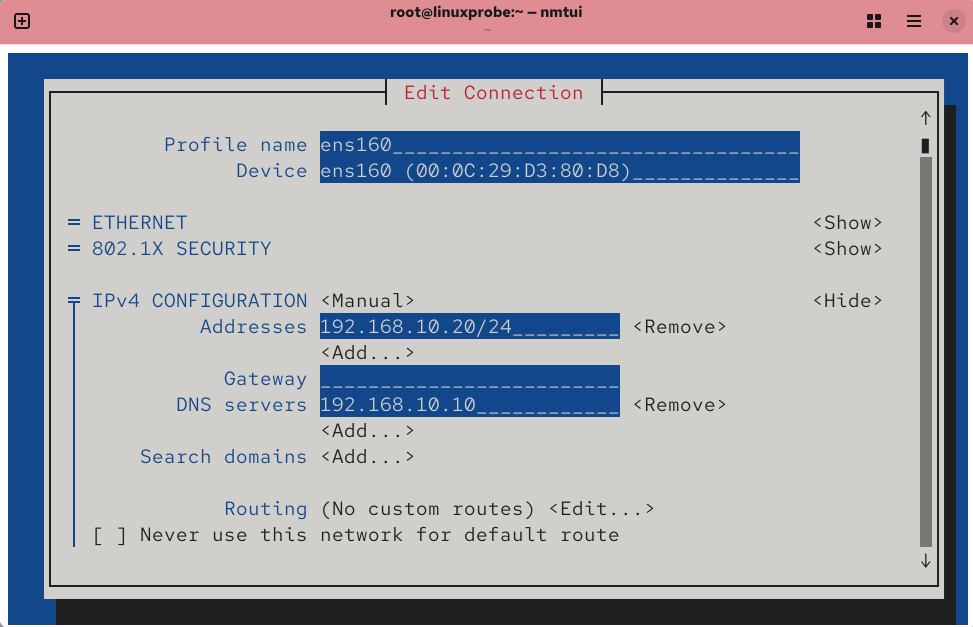The height and width of the screenshot is (627, 973).
Task: Click the scroll up arrow
Action: 925,118
